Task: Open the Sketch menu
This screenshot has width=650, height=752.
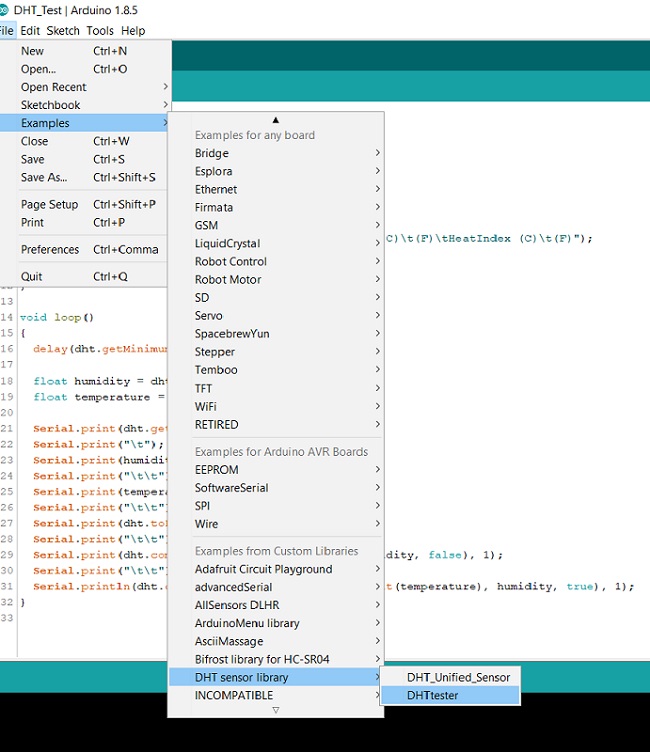Action: tap(63, 31)
